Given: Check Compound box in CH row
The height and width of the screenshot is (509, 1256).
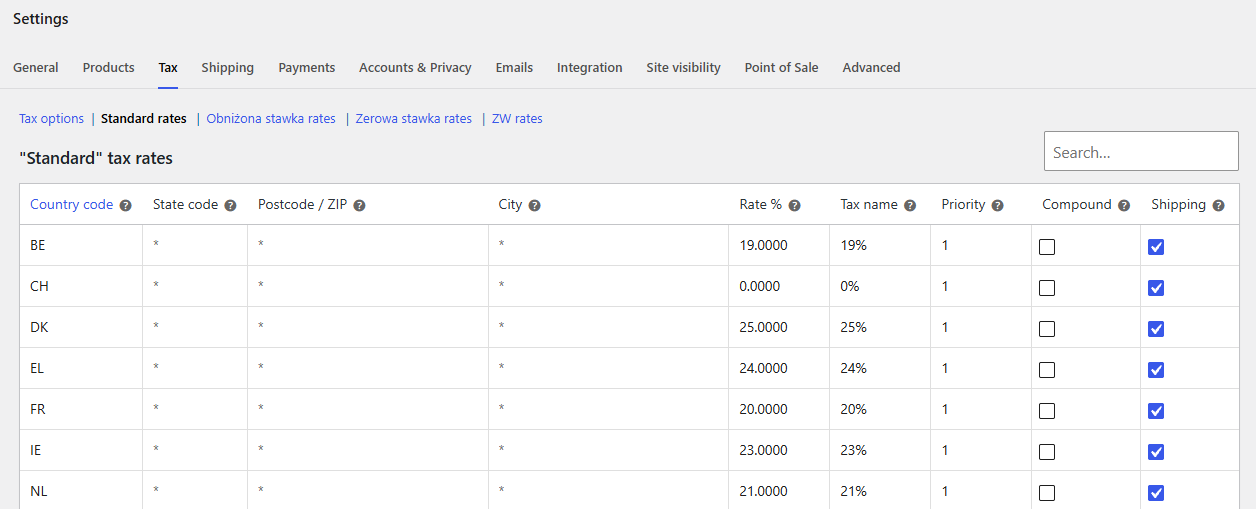Looking at the screenshot, I should point(1047,288).
